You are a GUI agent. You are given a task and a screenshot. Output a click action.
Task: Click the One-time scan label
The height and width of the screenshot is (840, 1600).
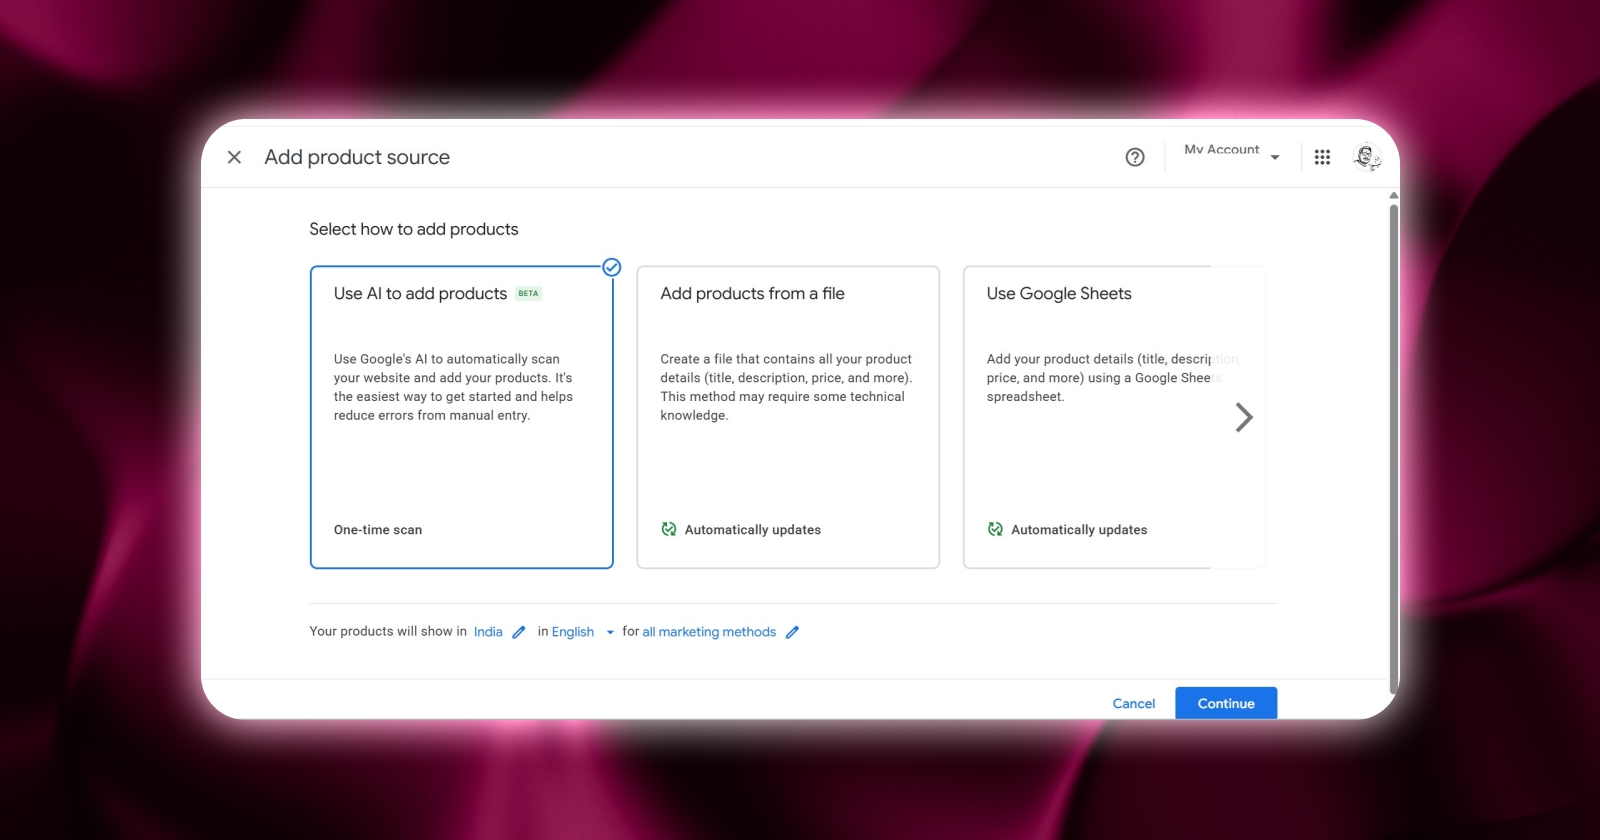point(378,530)
